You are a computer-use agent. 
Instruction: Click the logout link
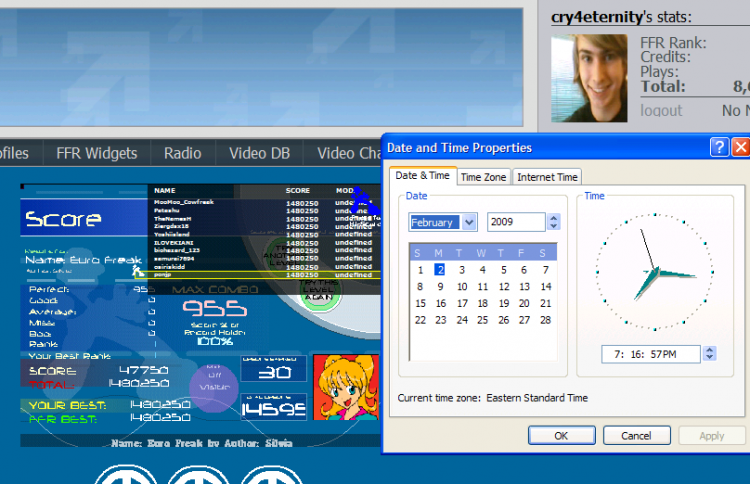pyautogui.click(x=661, y=111)
